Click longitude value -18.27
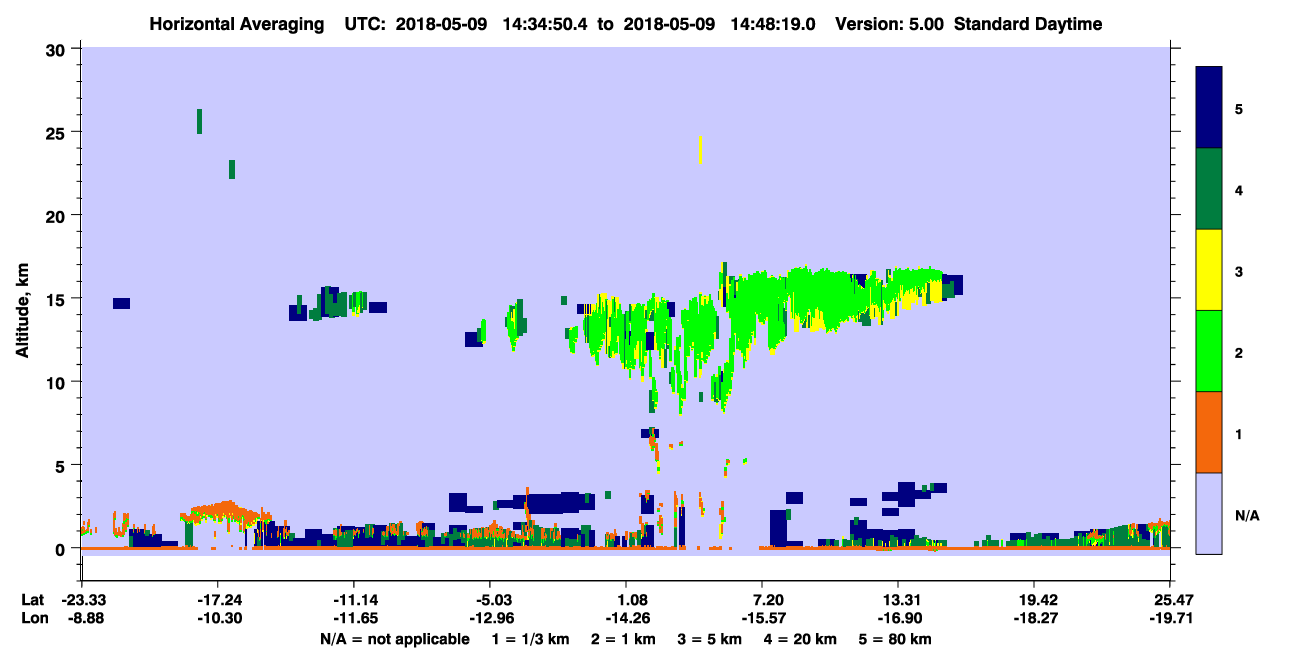The height and width of the screenshot is (667, 1300). (1034, 619)
